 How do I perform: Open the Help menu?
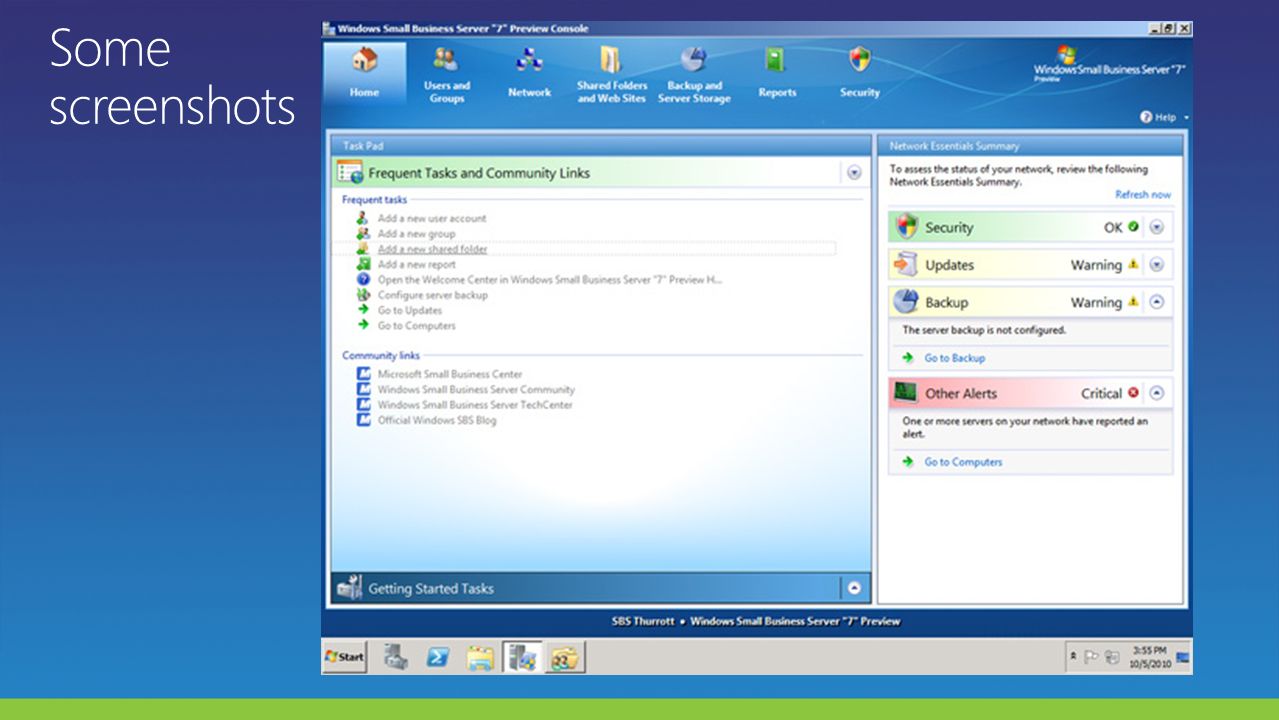tap(1165, 117)
